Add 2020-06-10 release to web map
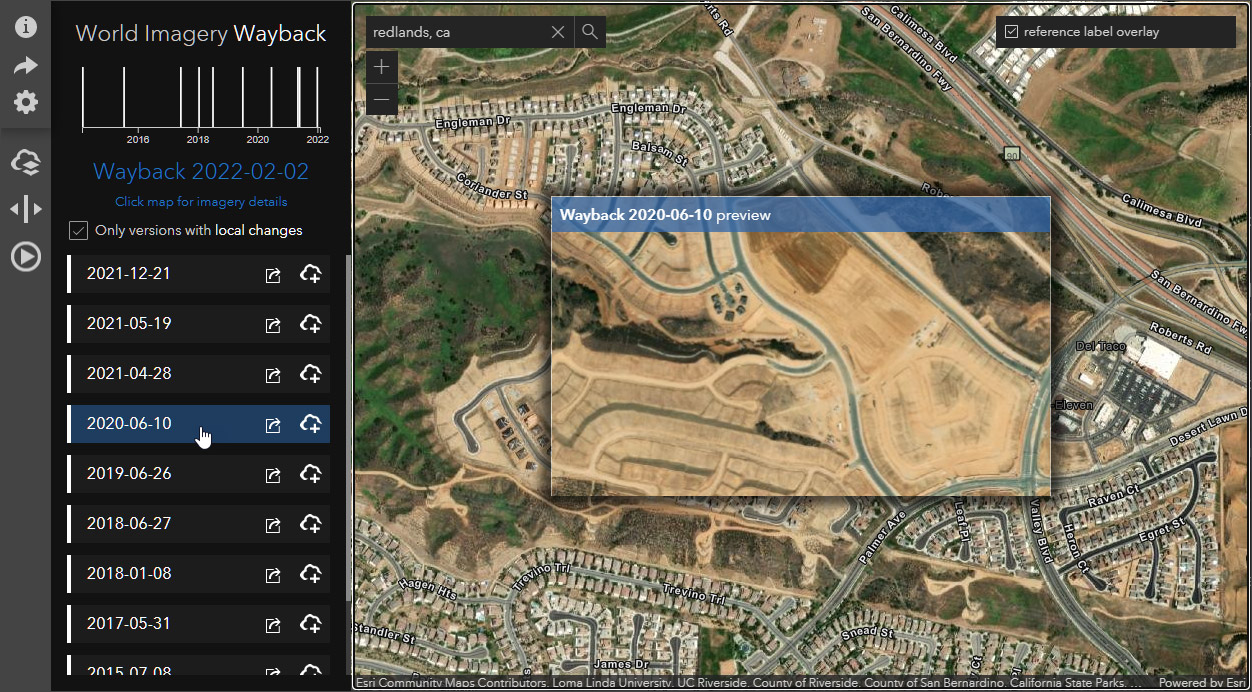Image resolution: width=1252 pixels, height=692 pixels. [311, 424]
